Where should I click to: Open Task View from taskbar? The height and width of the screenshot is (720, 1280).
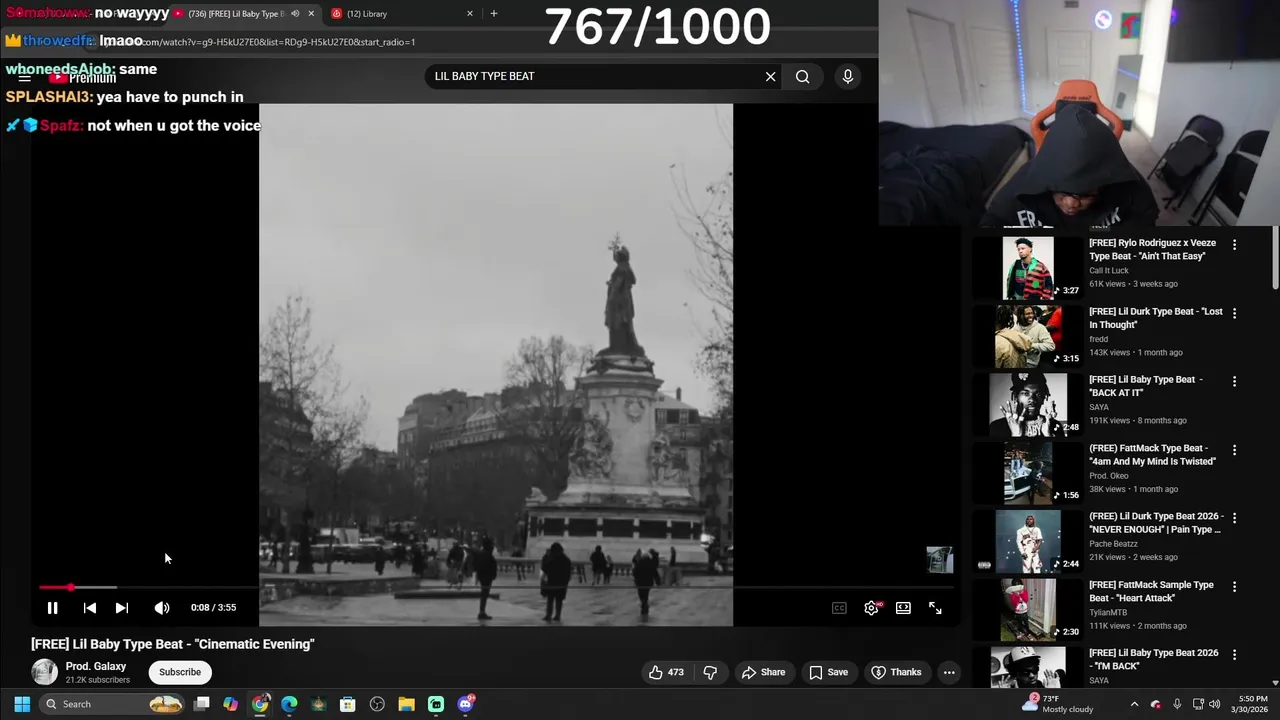point(202,704)
